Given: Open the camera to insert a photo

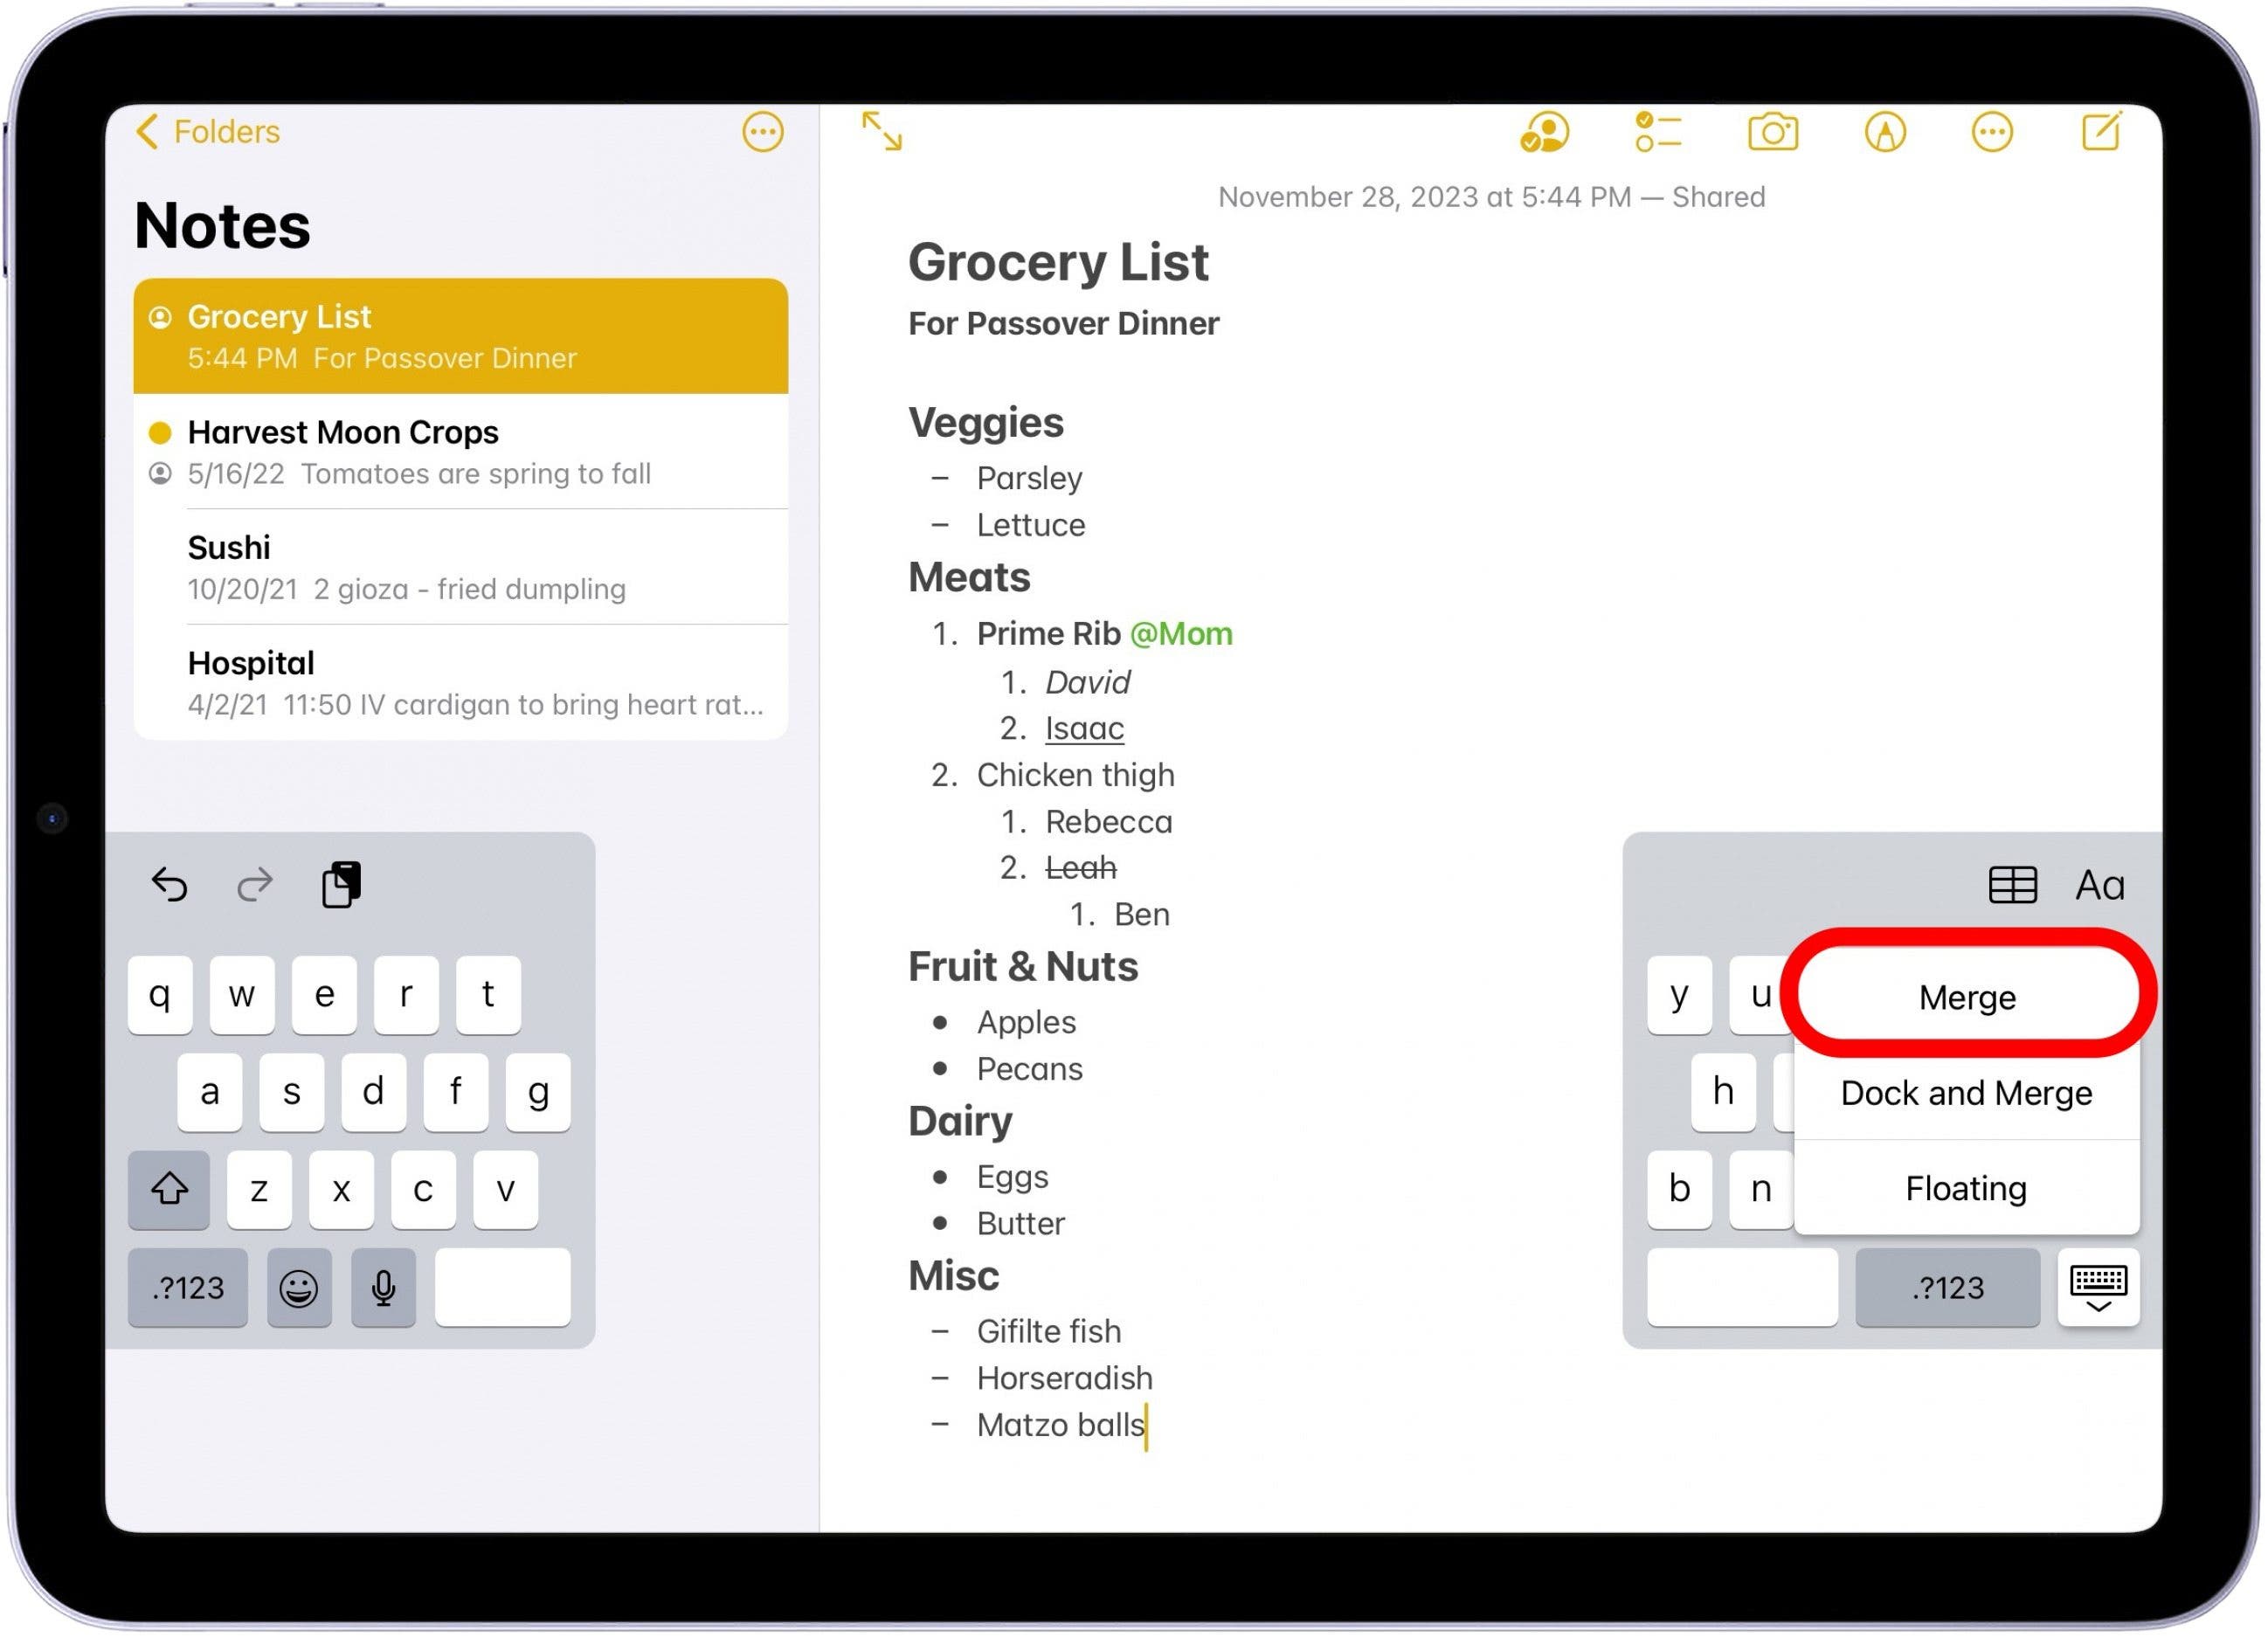Looking at the screenshot, I should tap(1774, 131).
